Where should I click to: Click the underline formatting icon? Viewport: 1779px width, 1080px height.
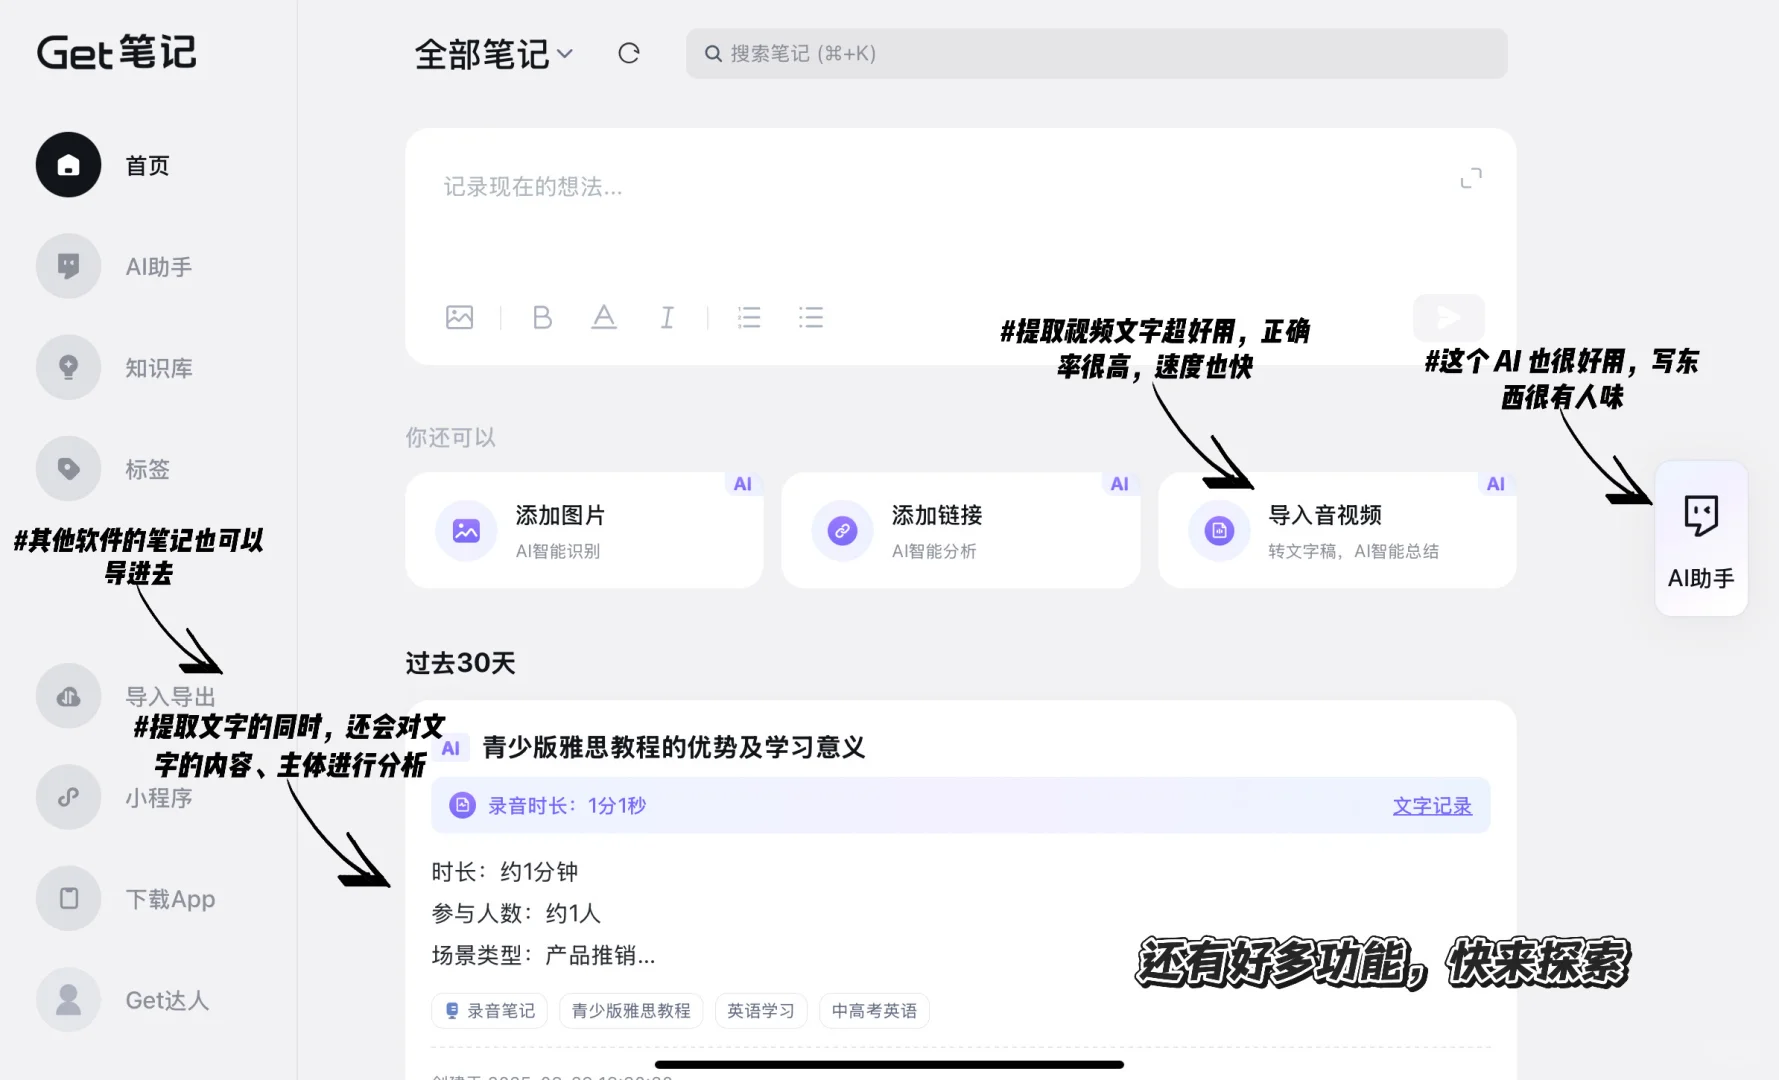point(604,318)
